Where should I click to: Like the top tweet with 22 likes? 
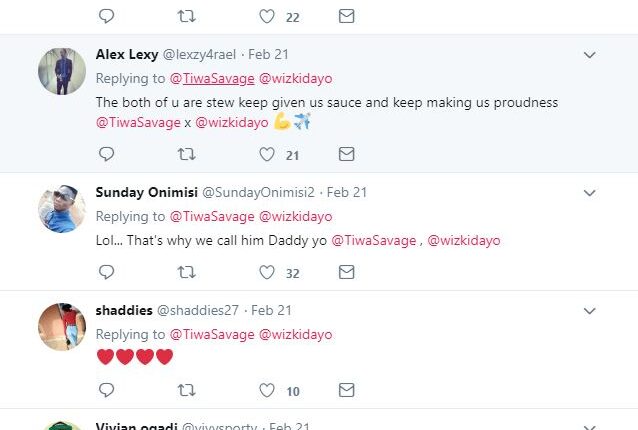267,17
